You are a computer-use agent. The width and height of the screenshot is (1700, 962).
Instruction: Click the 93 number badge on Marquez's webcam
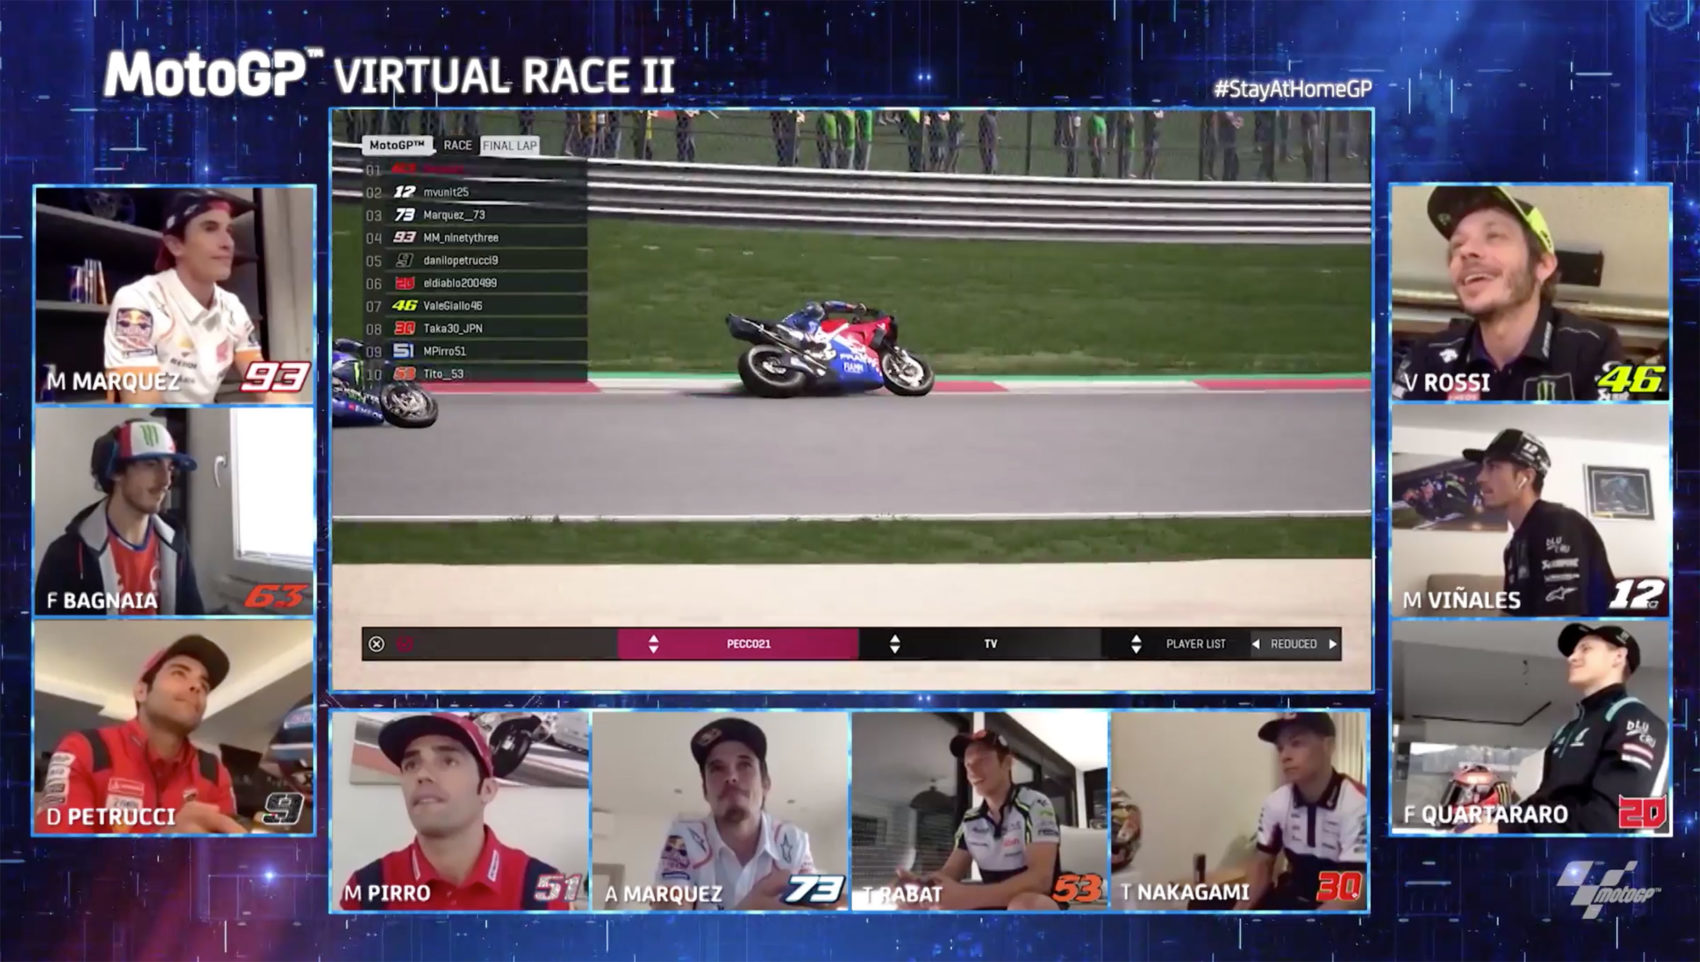[275, 377]
